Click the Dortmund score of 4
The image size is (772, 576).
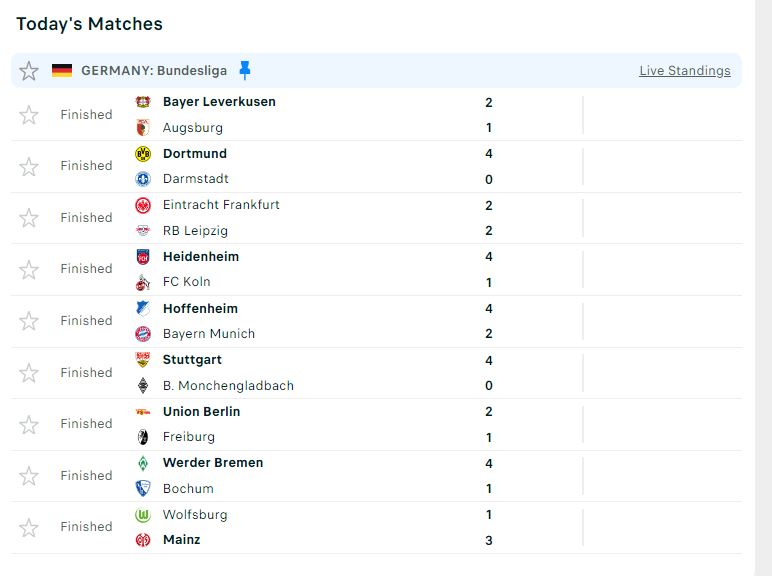point(489,154)
